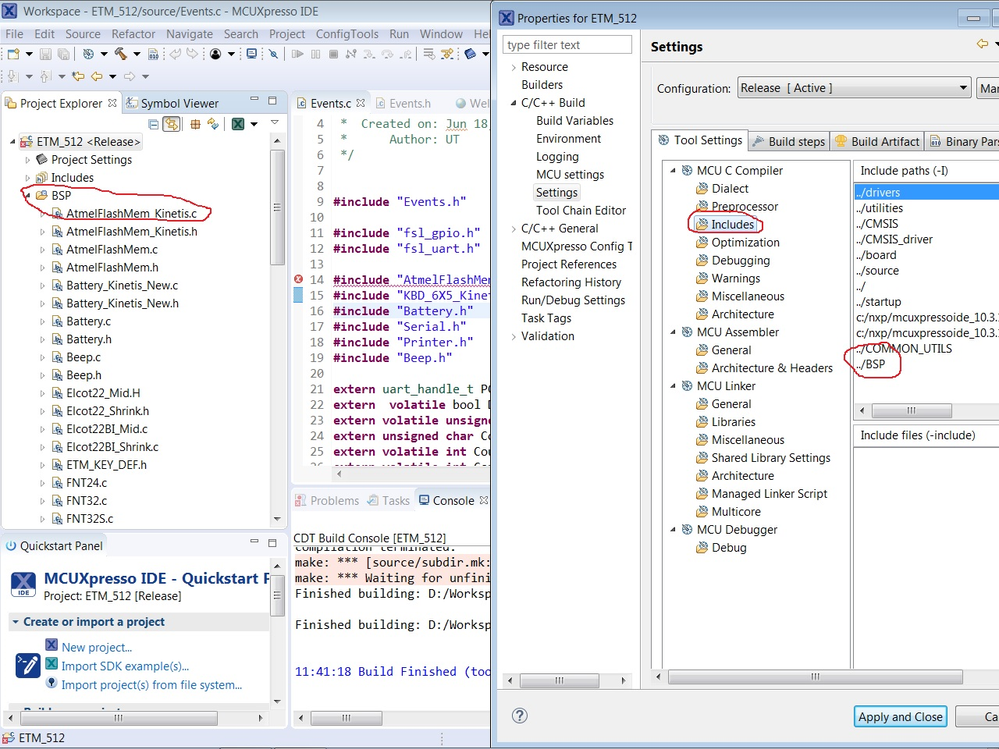Image resolution: width=999 pixels, height=749 pixels.
Task: Collapse all items in Project Explorer
Action: pos(153,124)
